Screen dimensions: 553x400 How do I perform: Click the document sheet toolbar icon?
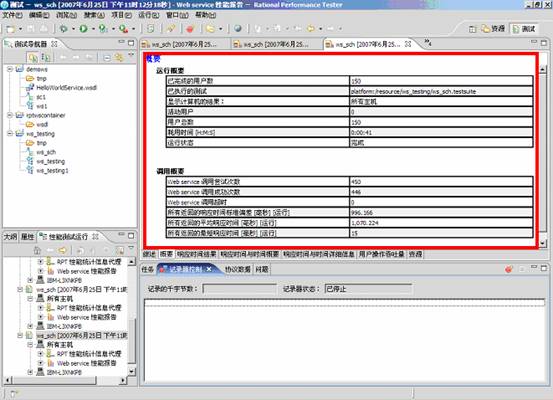click(x=151, y=29)
